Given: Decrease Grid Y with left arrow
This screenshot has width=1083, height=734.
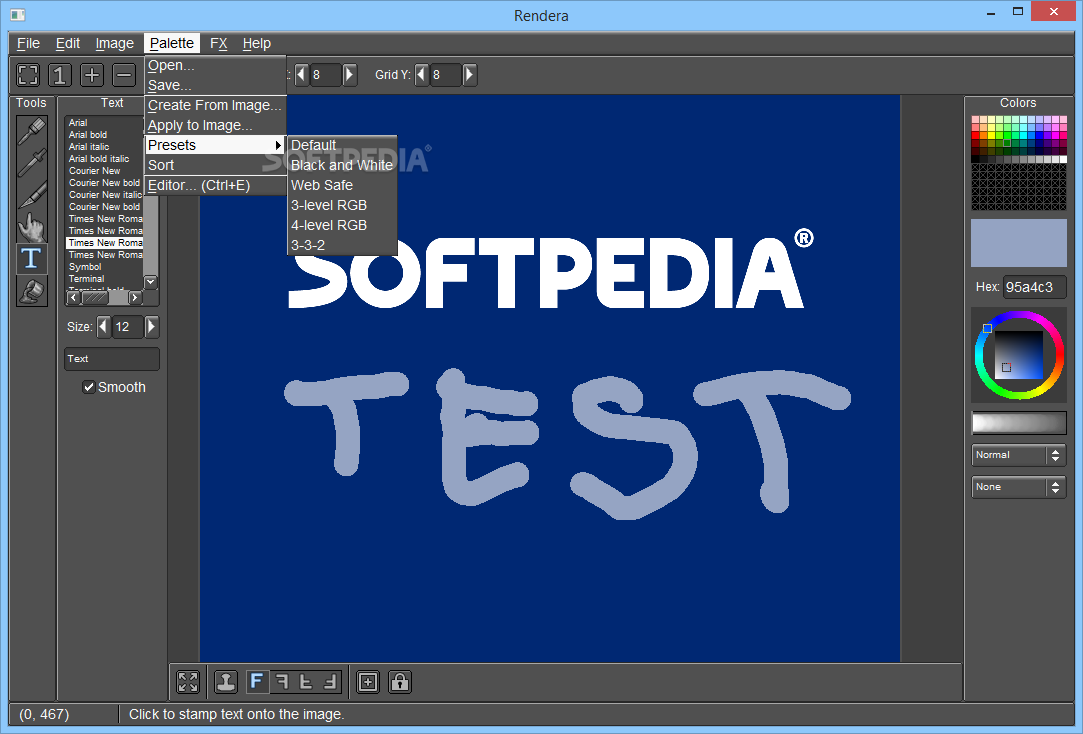Looking at the screenshot, I should [x=421, y=75].
